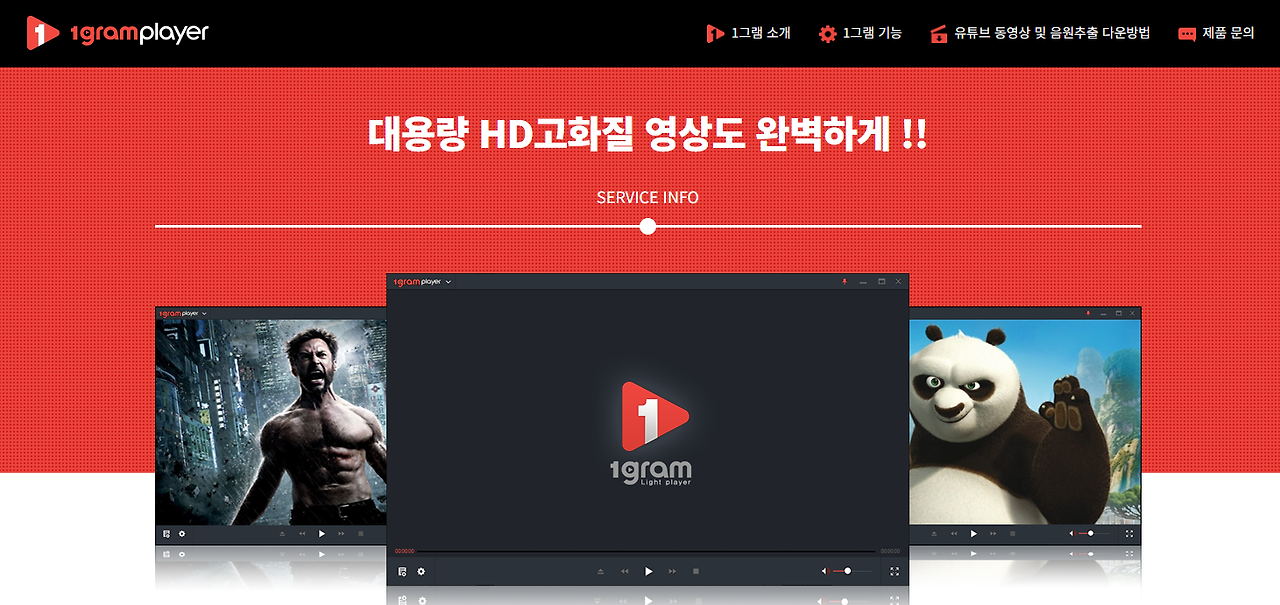Click eject icon in left Wolverine player
The image size is (1280, 605).
pyautogui.click(x=282, y=534)
